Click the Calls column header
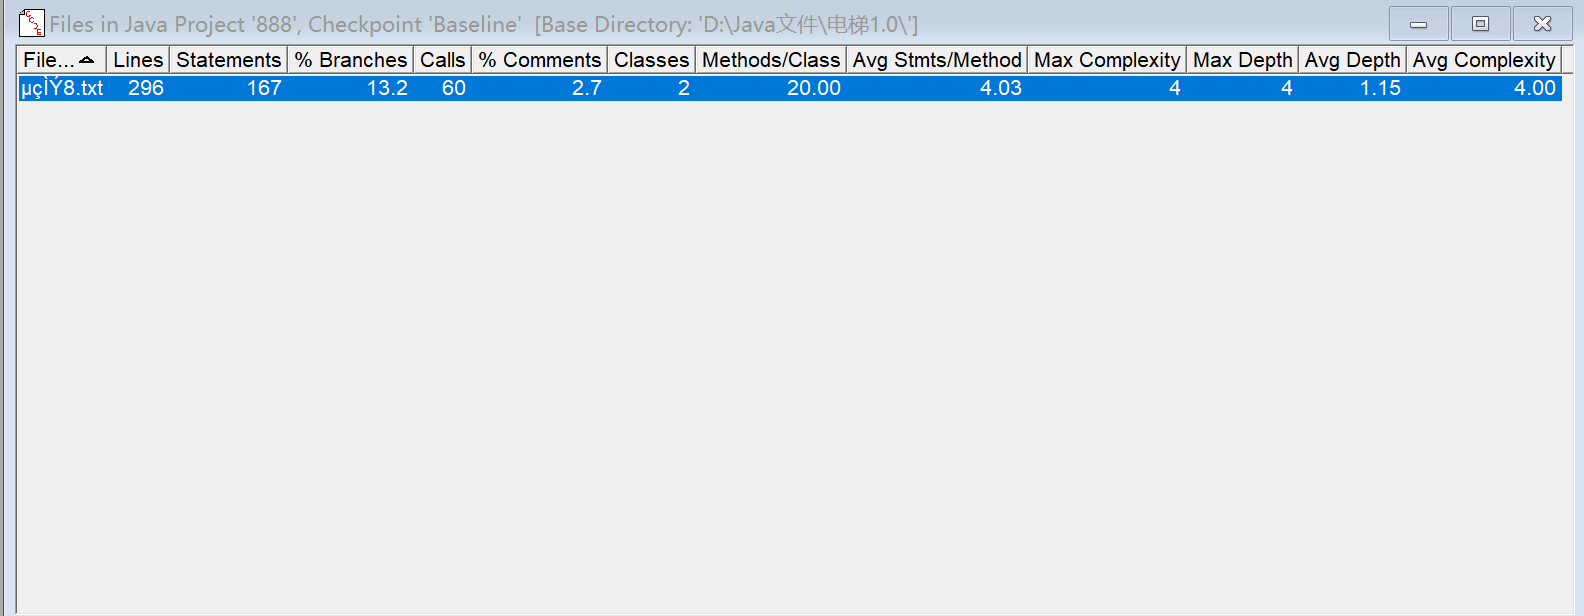Image resolution: width=1584 pixels, height=616 pixels. [x=442, y=60]
